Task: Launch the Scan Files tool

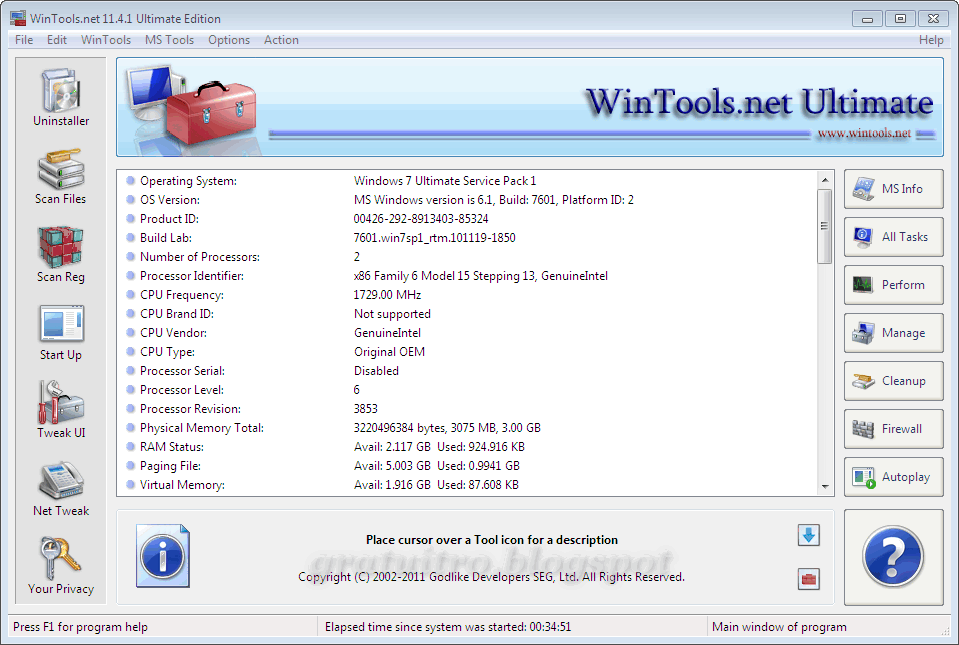Action: point(61,176)
